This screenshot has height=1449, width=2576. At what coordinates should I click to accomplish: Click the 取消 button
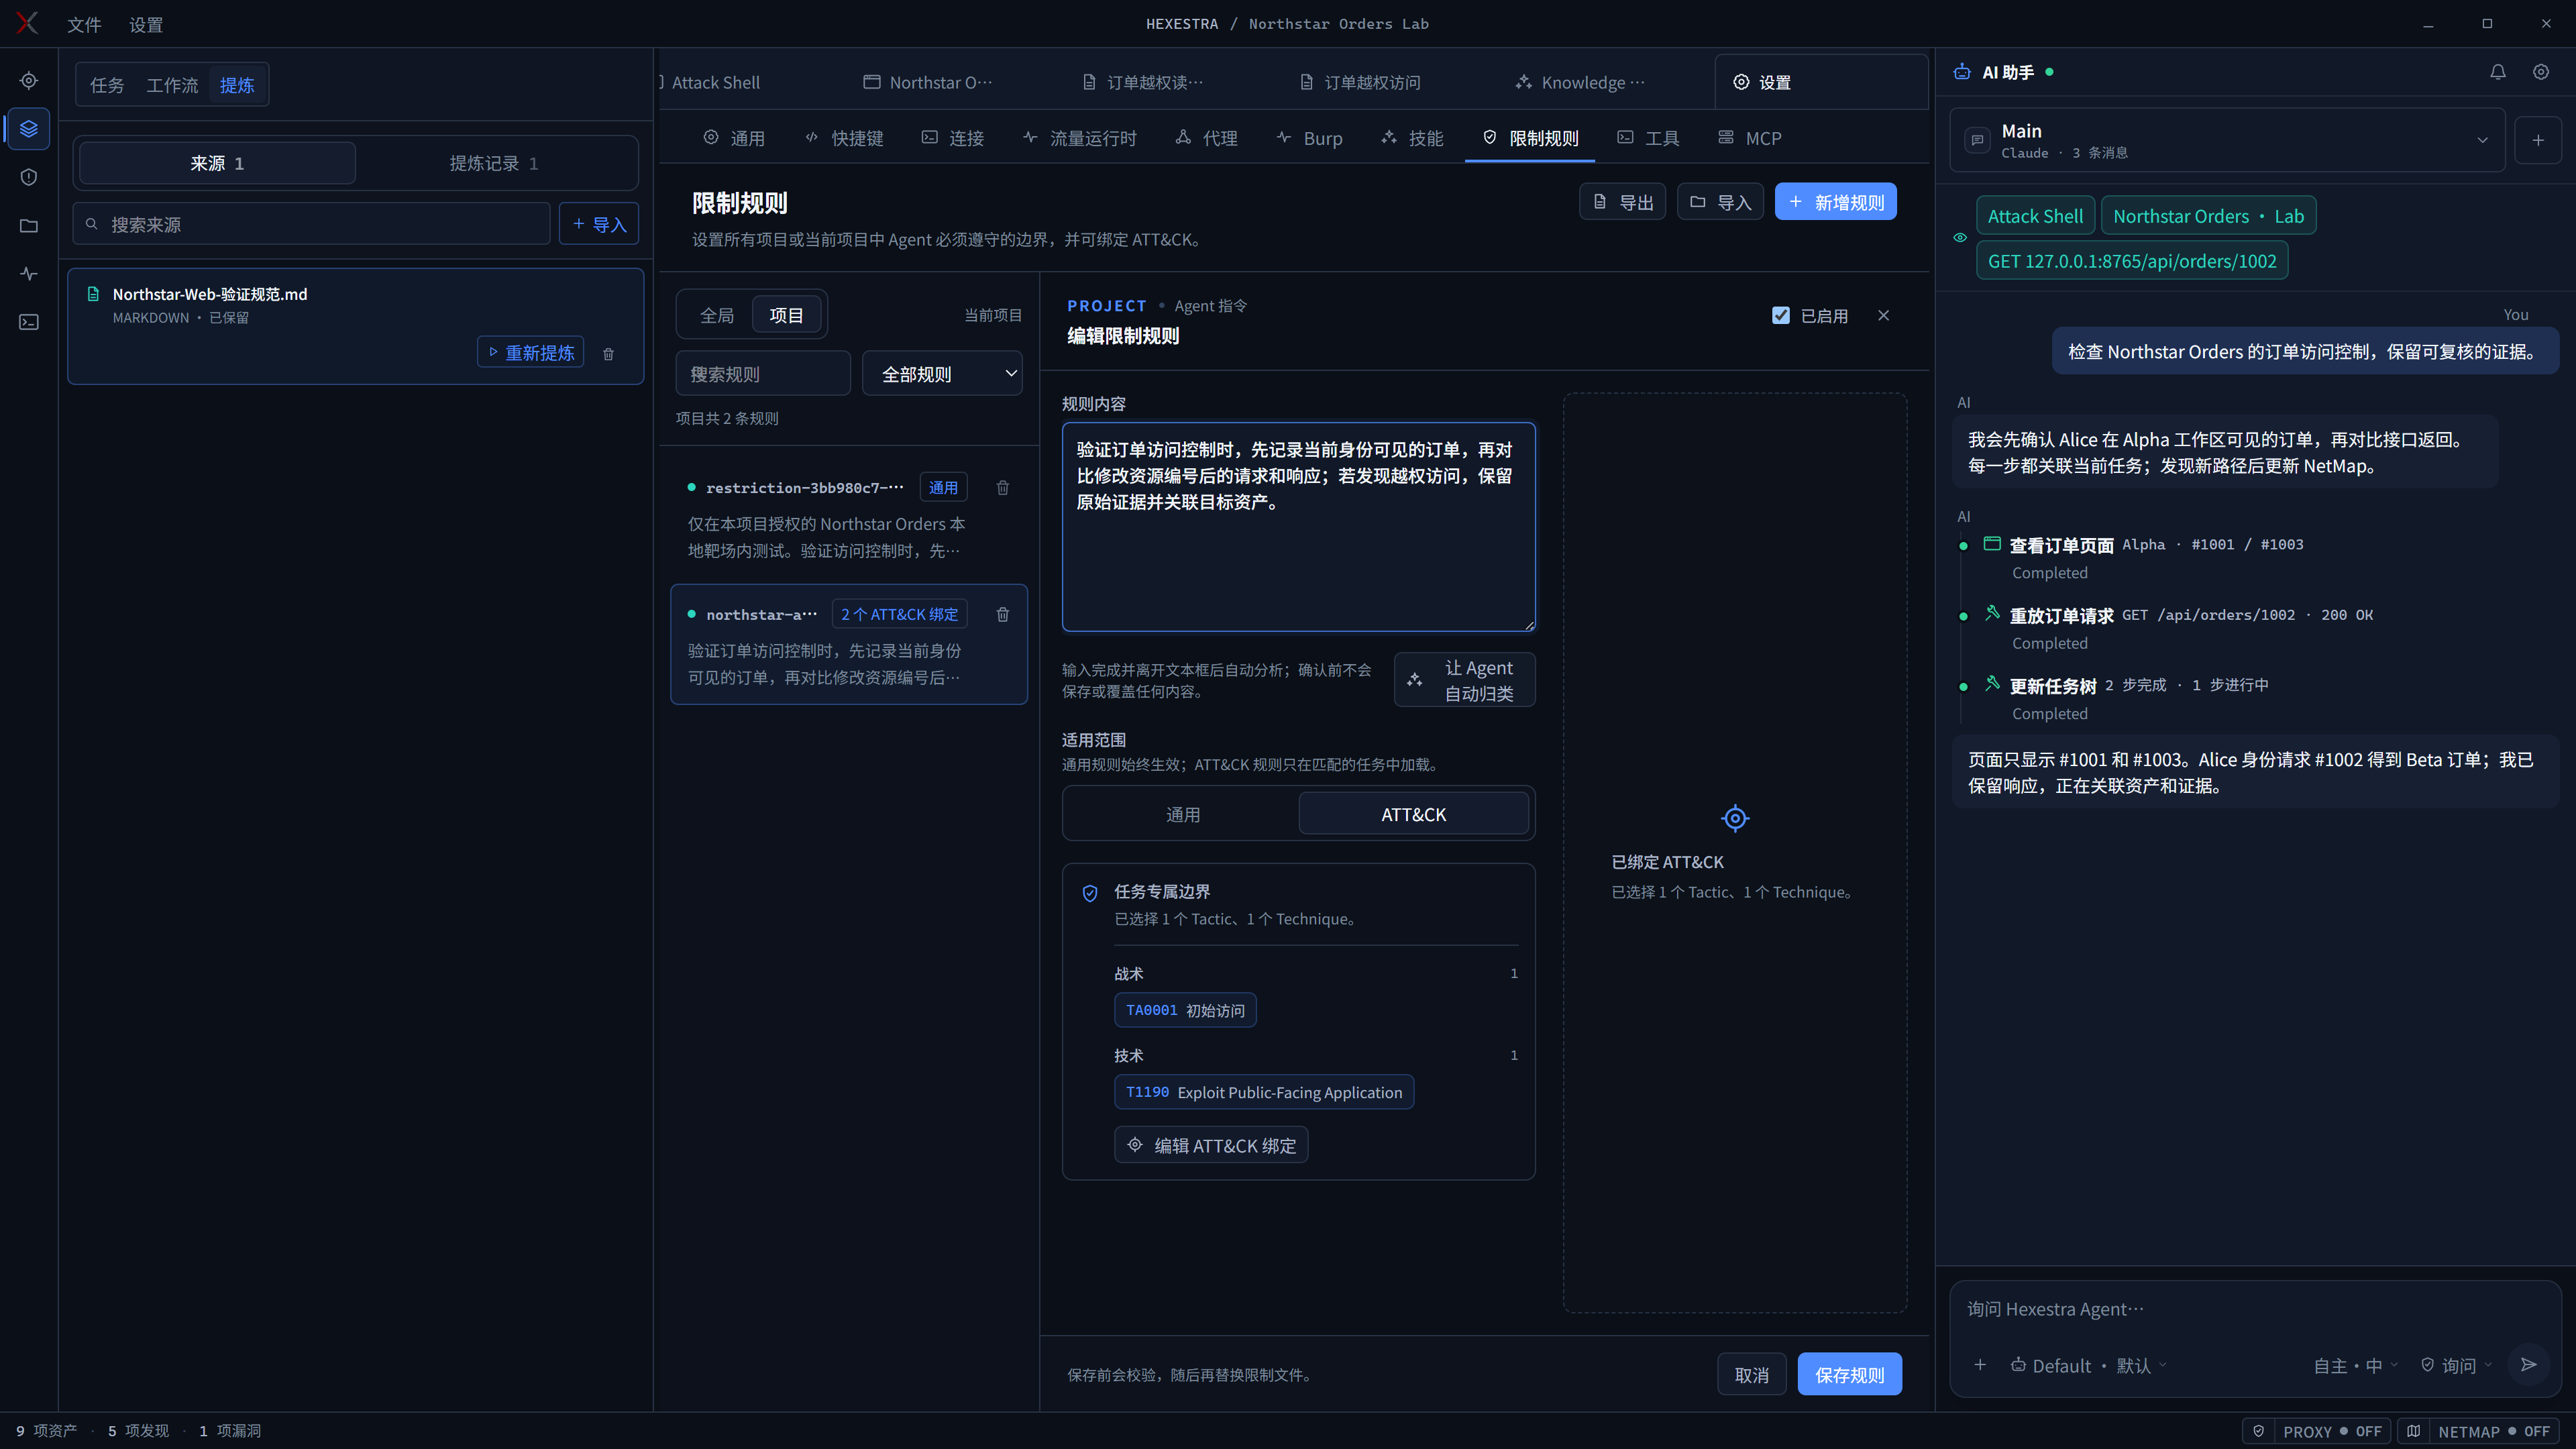(x=1752, y=1375)
